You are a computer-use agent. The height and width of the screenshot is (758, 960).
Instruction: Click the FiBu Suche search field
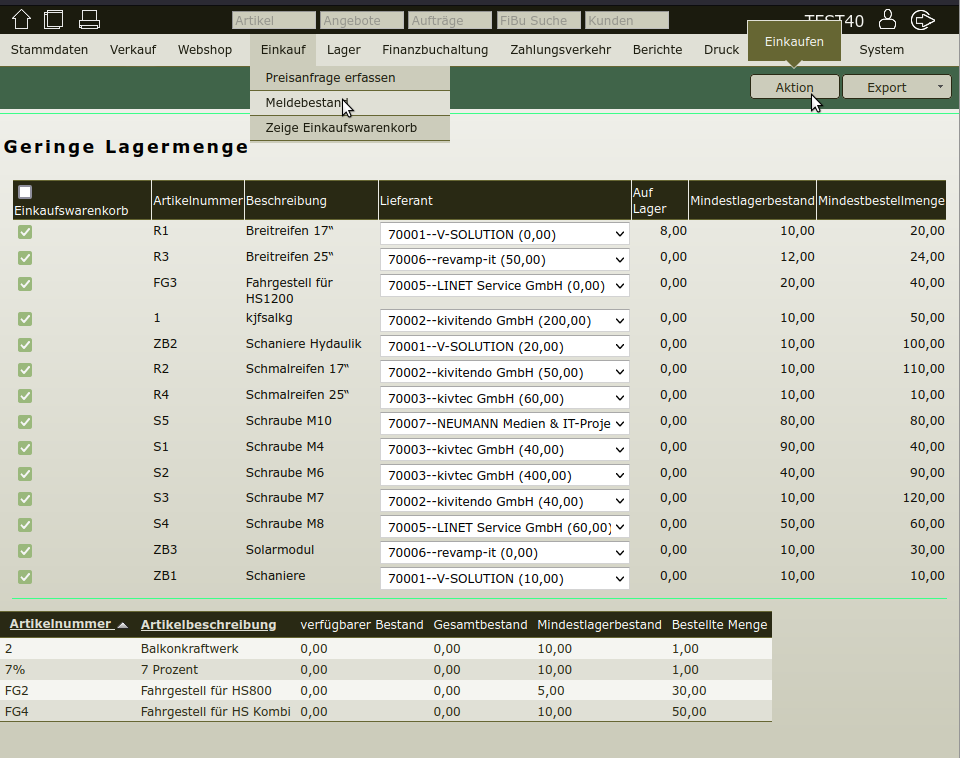(538, 20)
